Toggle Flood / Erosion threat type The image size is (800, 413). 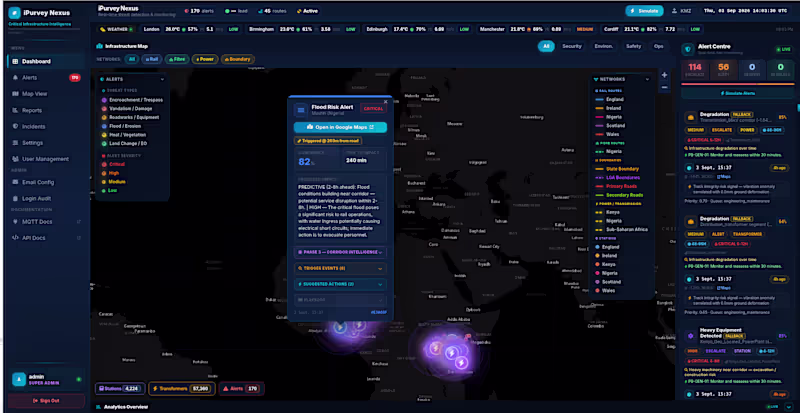pyautogui.click(x=122, y=126)
